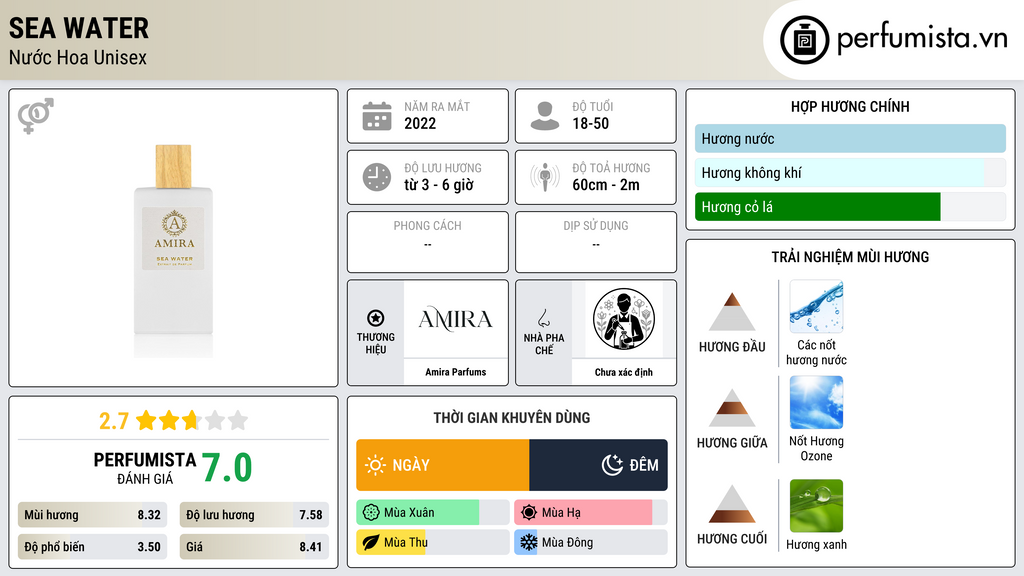1024x576 pixels.
Task: Click the Hương cuối pyramid icon
Action: pyautogui.click(x=732, y=504)
